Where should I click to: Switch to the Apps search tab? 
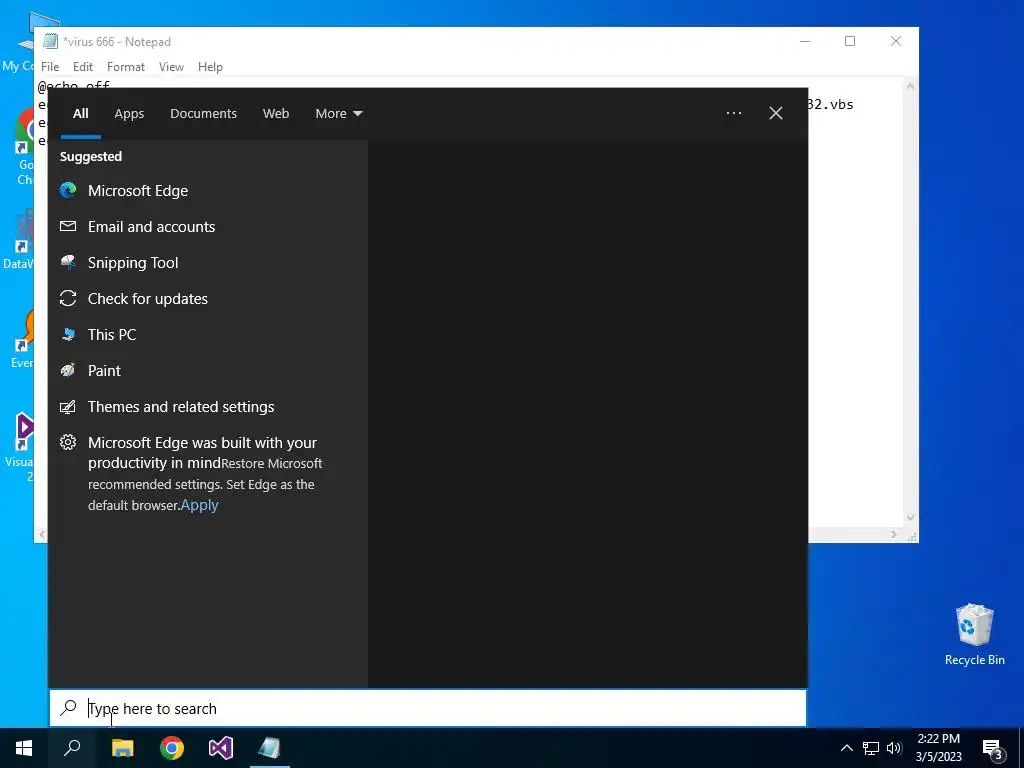(129, 114)
